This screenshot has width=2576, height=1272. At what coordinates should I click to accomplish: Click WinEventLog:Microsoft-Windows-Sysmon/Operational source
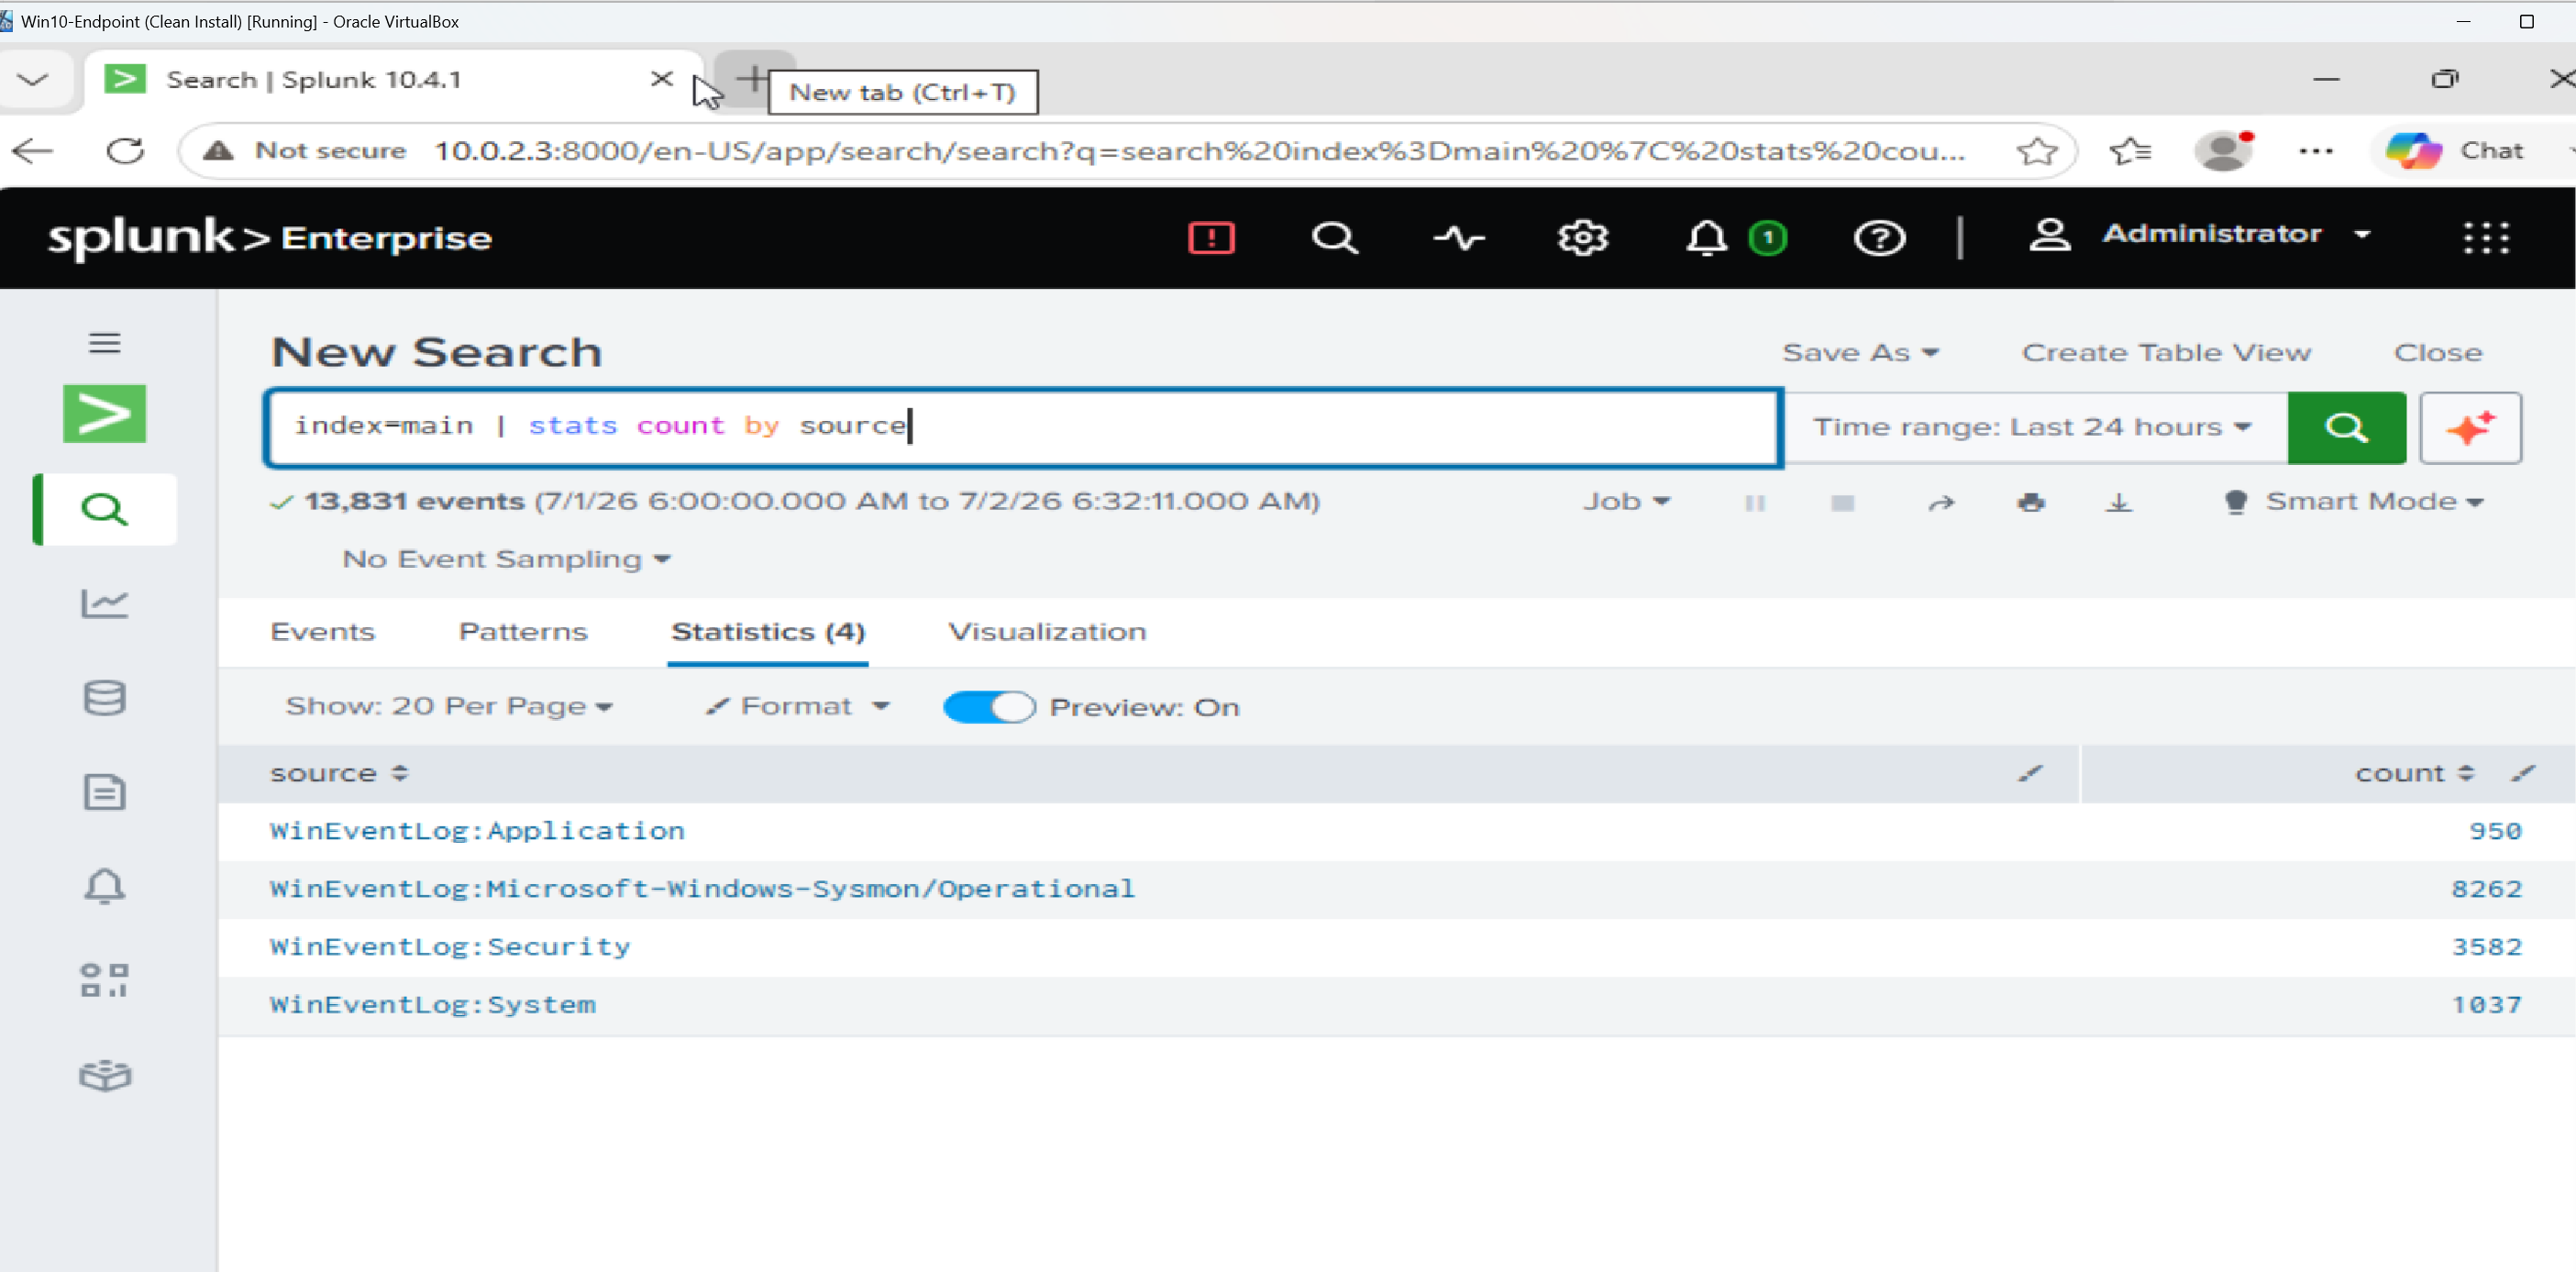[702, 889]
